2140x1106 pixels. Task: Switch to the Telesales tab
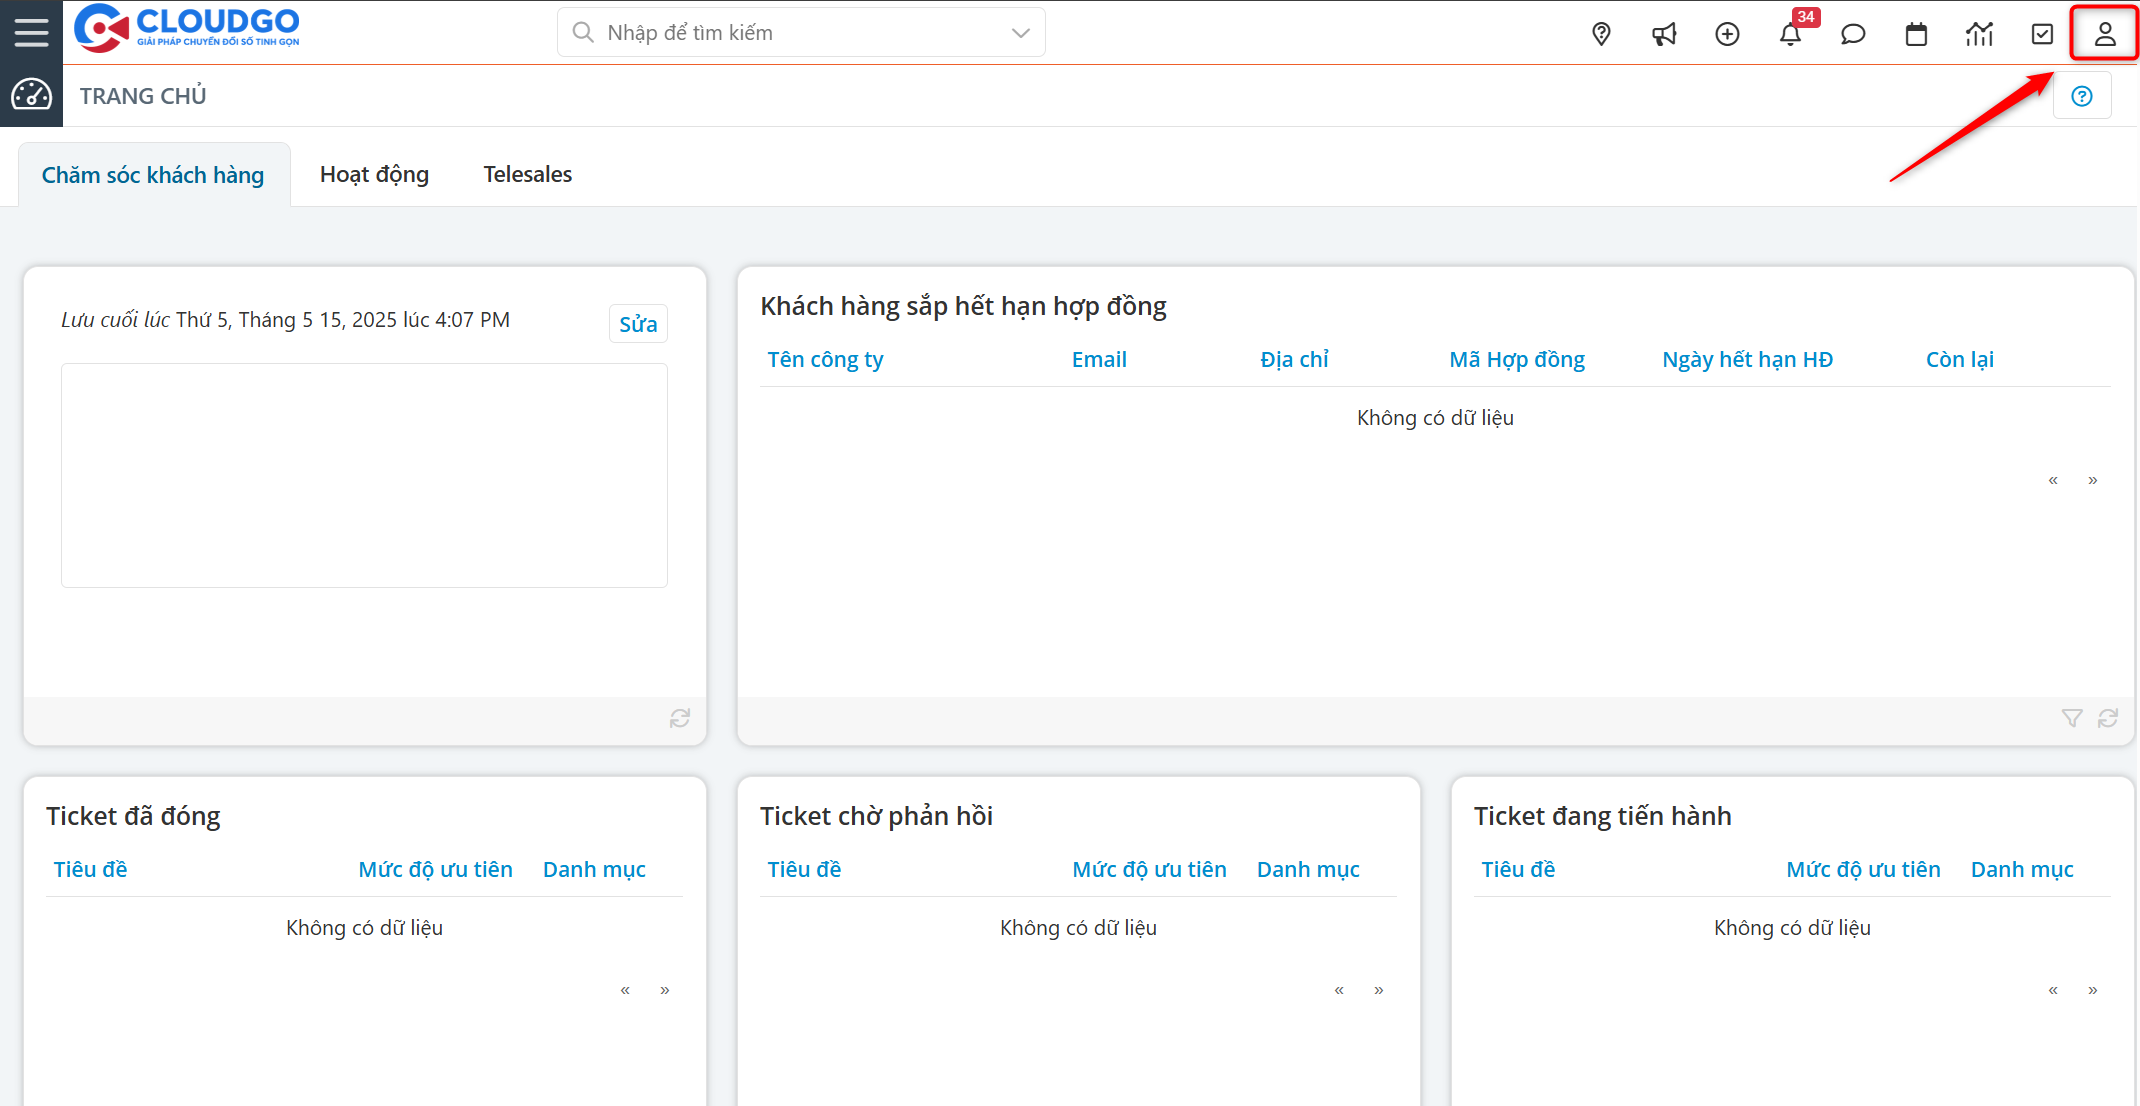click(527, 174)
